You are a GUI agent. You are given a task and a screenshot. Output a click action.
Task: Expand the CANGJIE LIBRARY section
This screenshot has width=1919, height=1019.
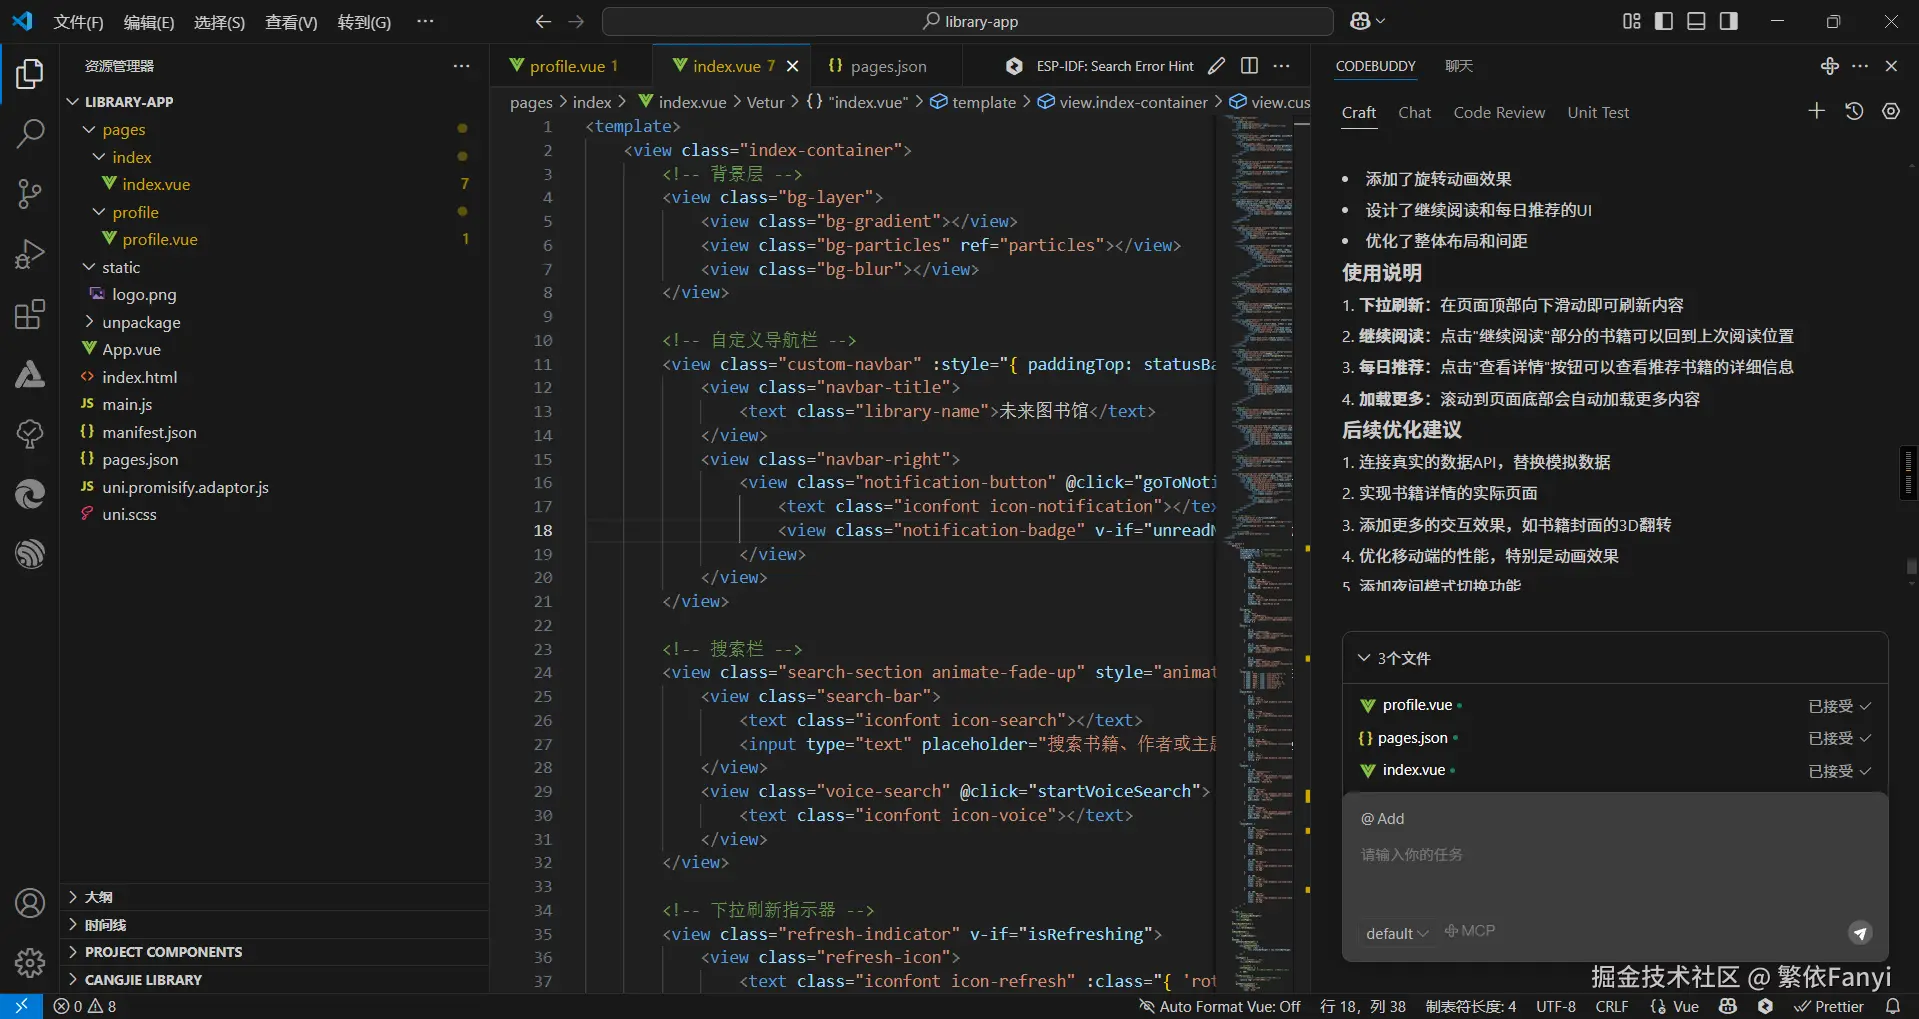(274, 980)
